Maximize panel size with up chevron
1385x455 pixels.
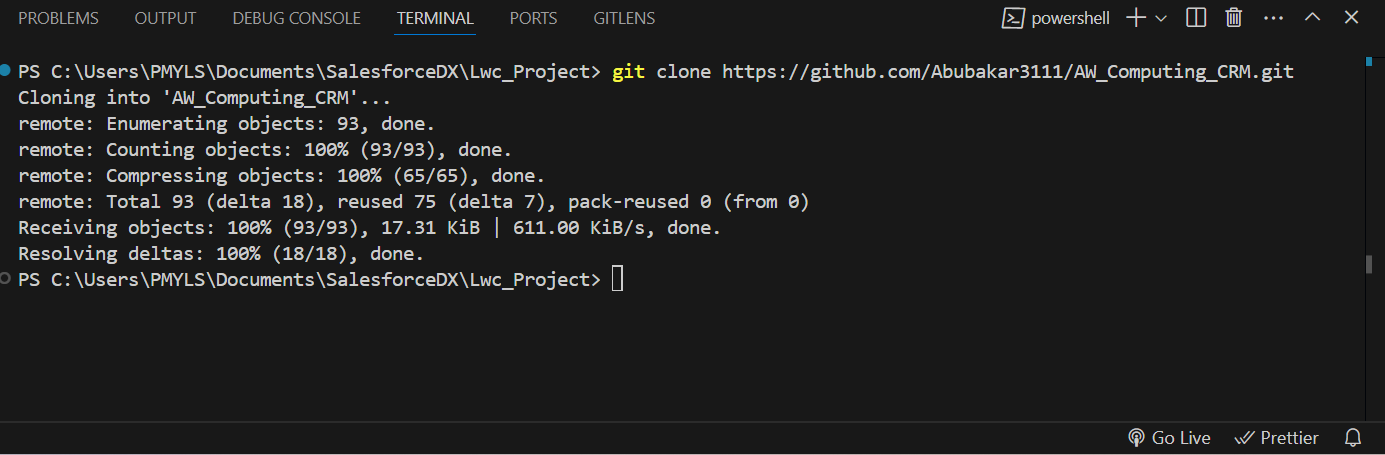1312,18
